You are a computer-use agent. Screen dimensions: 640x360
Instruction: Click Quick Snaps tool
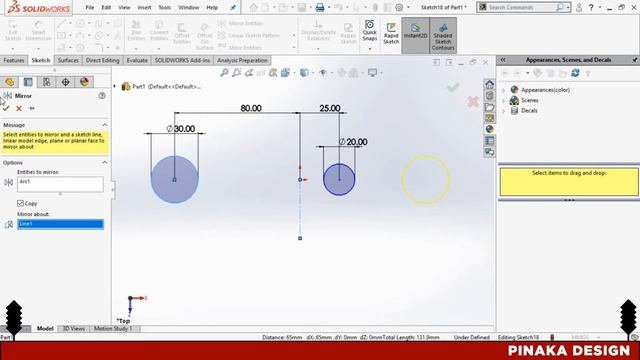click(369, 31)
